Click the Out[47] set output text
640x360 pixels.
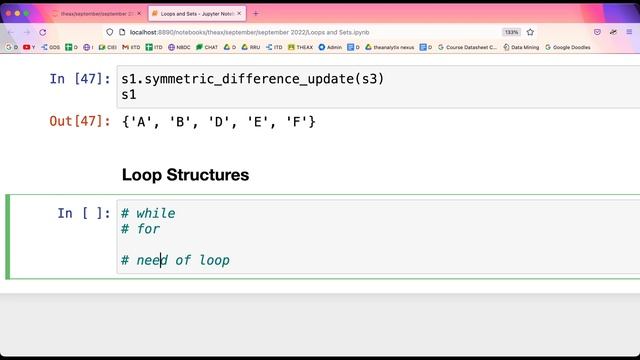click(219, 122)
